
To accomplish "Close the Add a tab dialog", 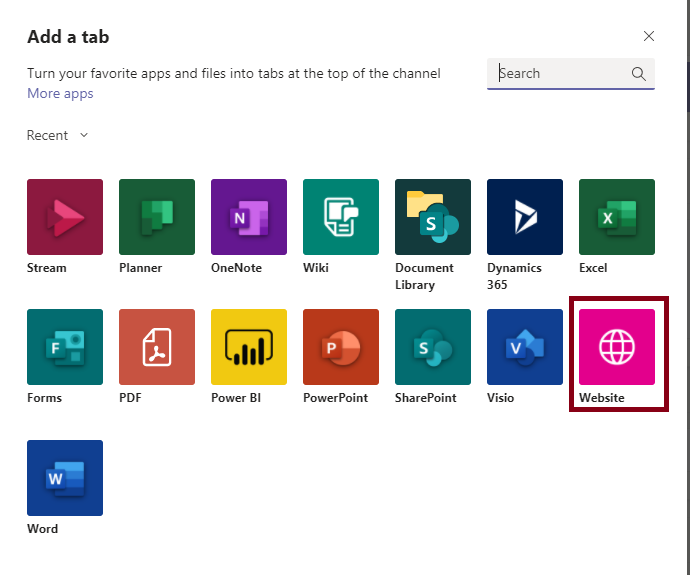I will click(649, 36).
